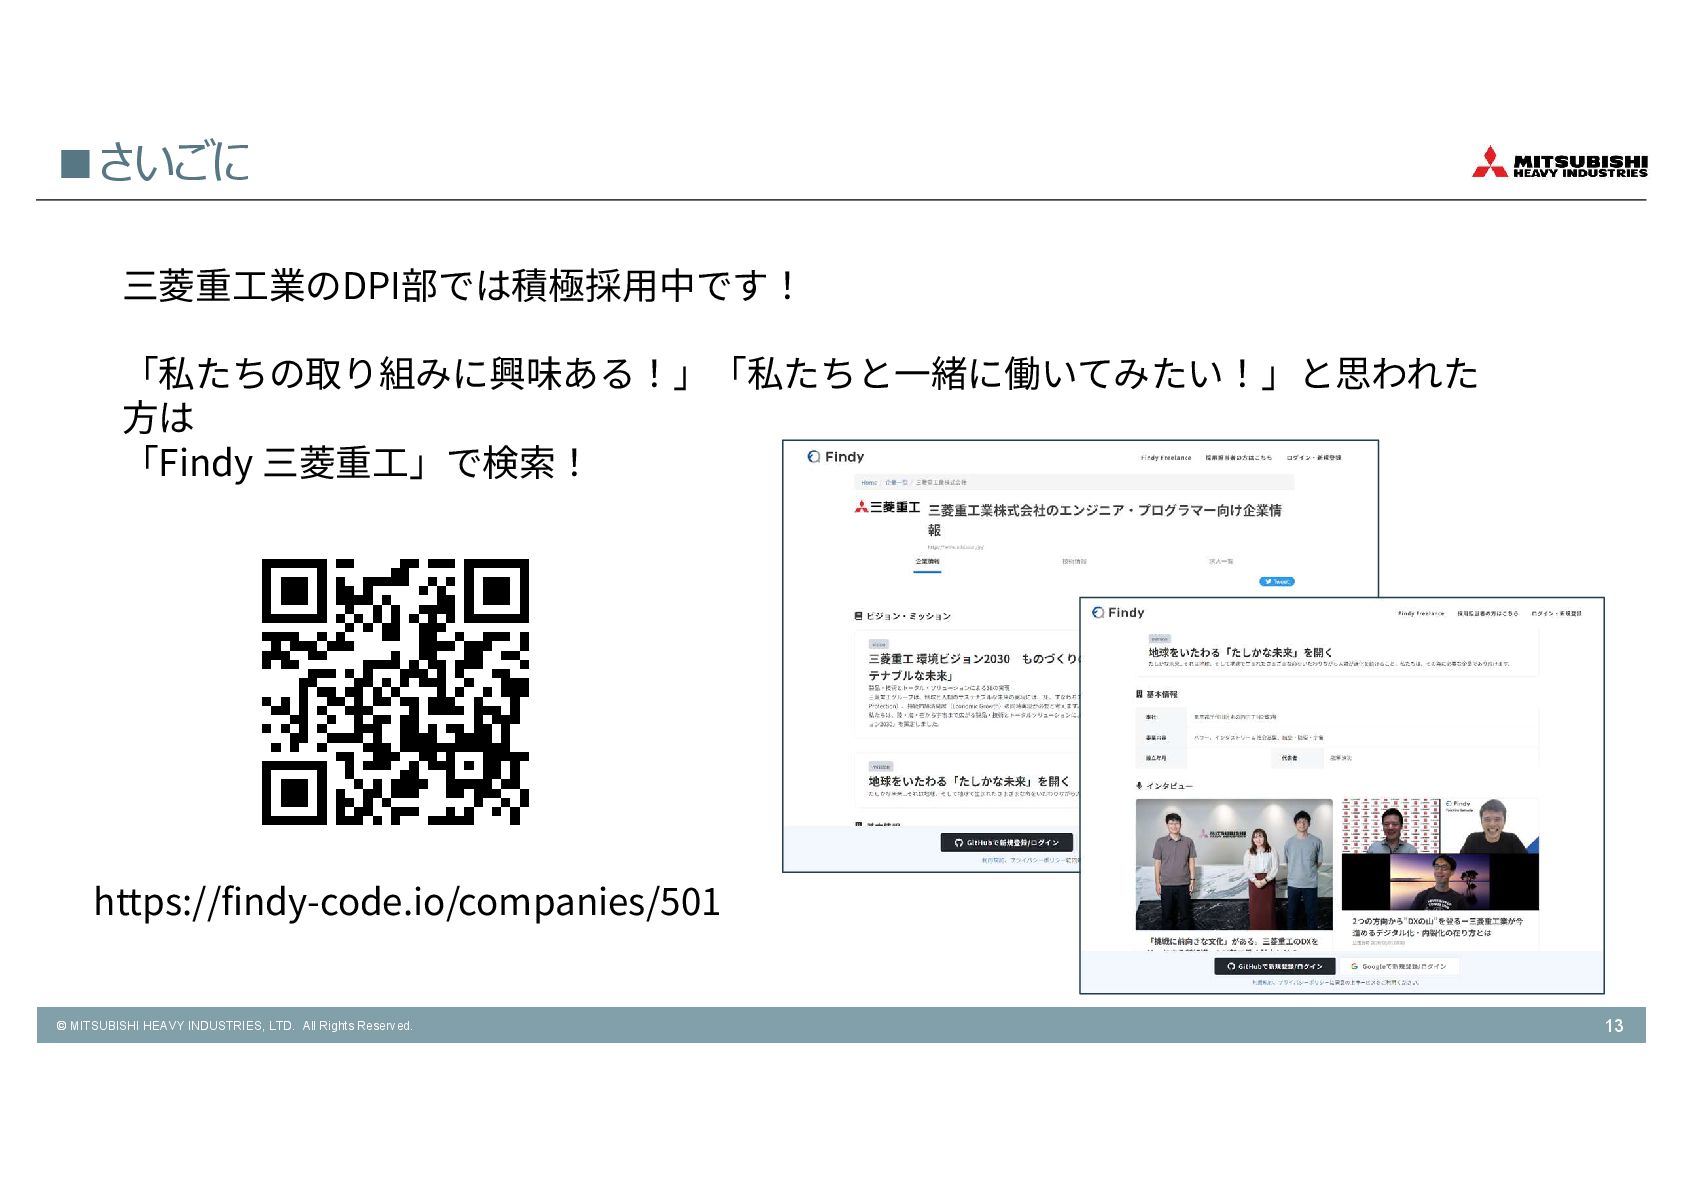This screenshot has height=1191, width=1684.
Task: Click the 基本情報 section heading icon
Action: 1139,694
